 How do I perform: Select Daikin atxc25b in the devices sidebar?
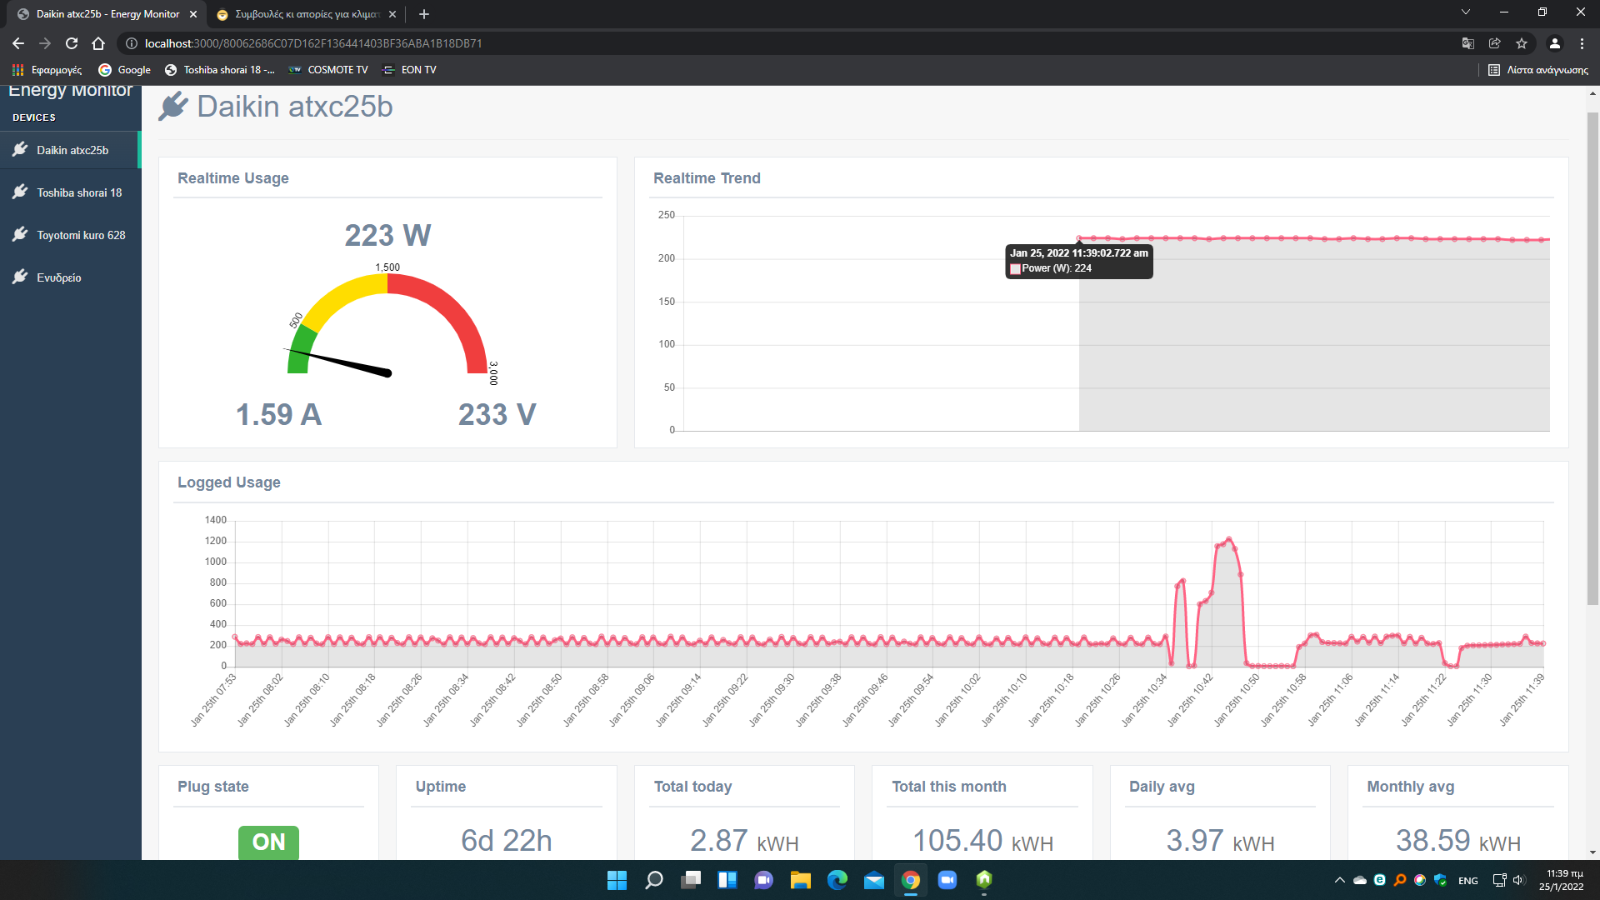click(x=70, y=150)
